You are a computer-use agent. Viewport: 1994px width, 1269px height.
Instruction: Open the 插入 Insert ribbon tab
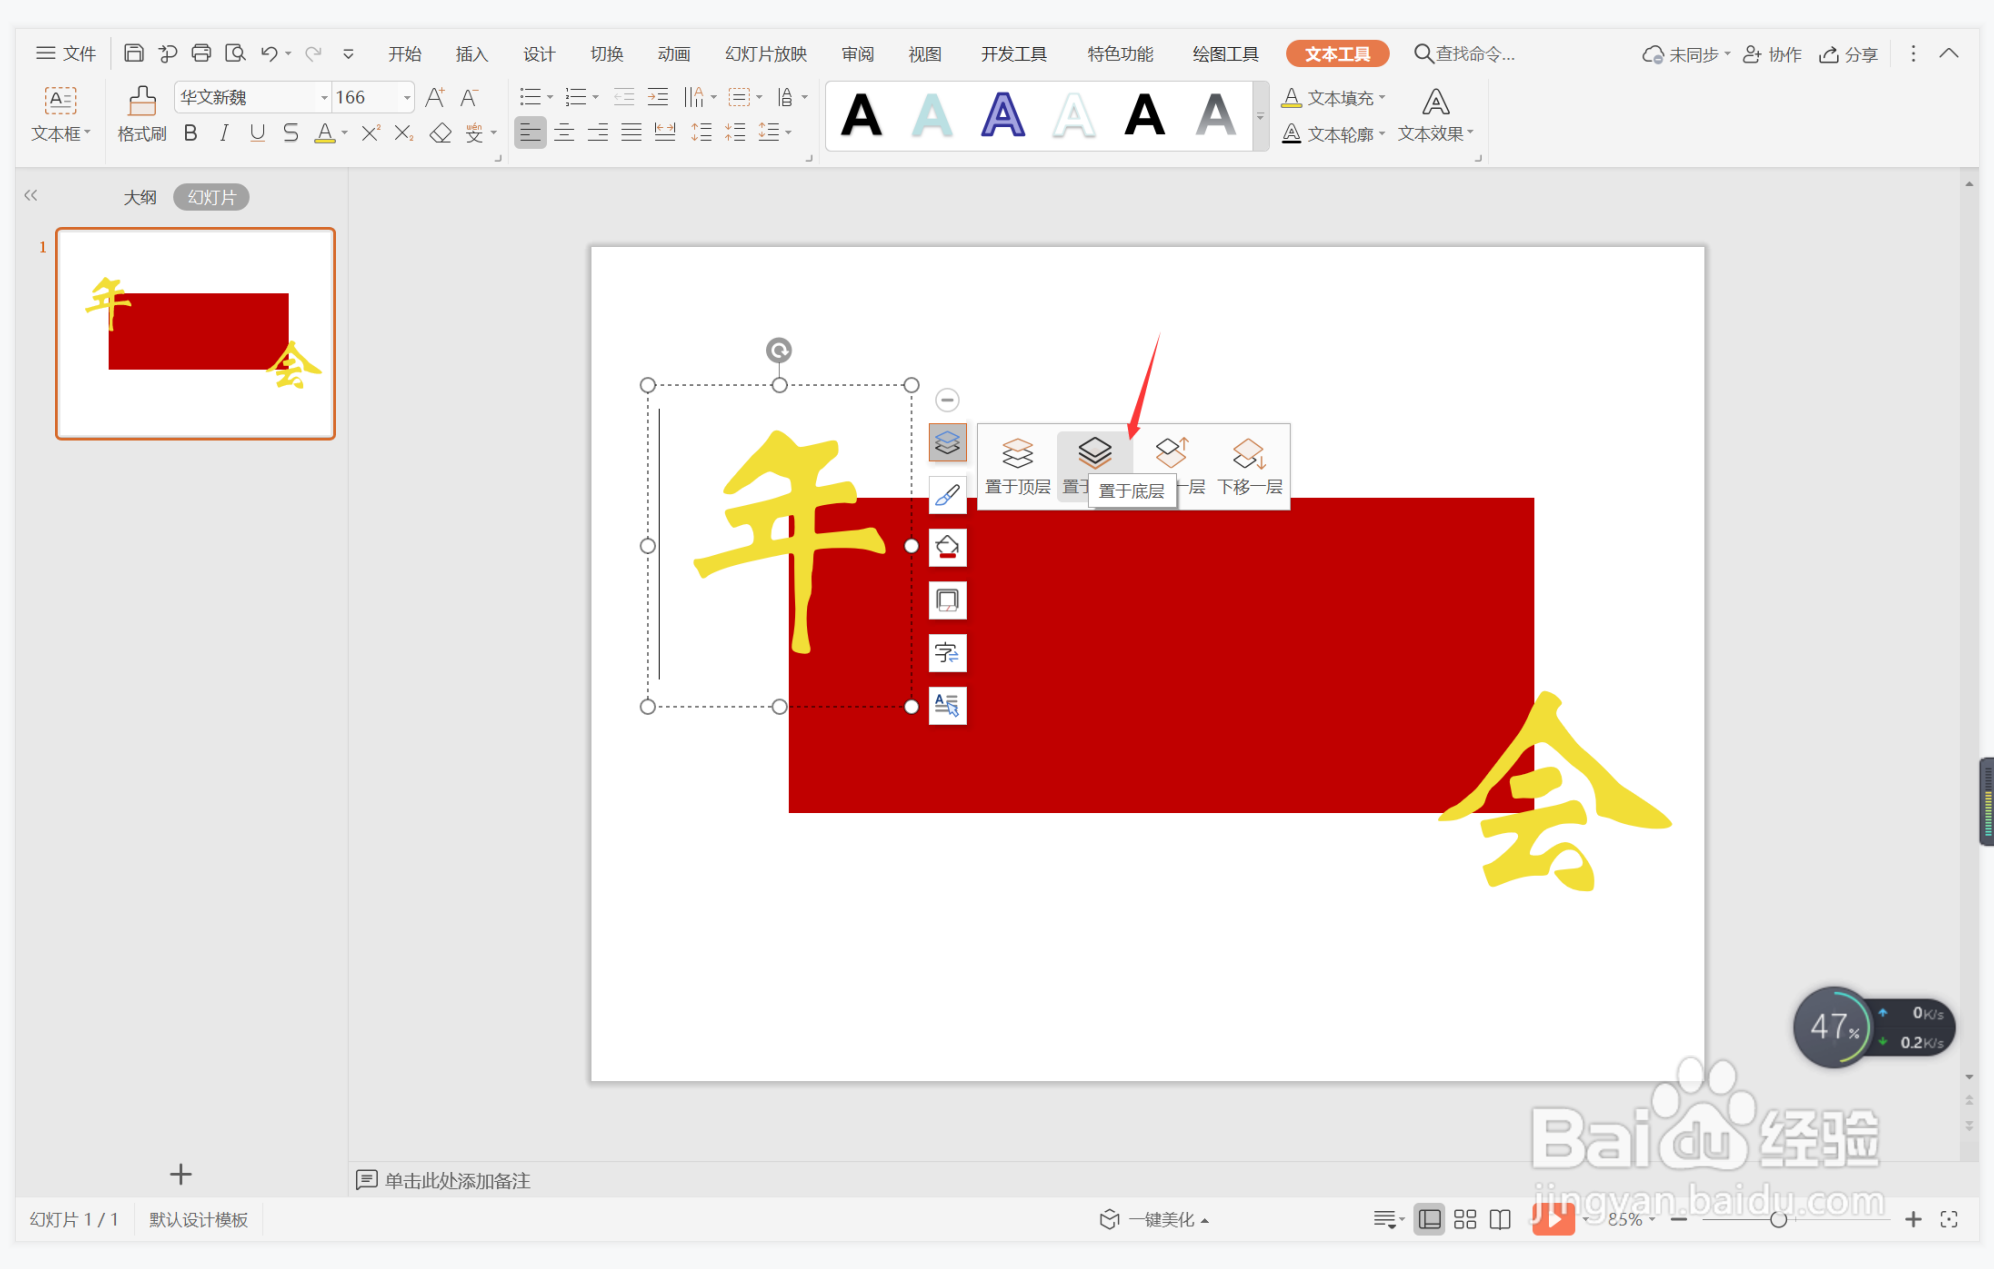coord(471,54)
